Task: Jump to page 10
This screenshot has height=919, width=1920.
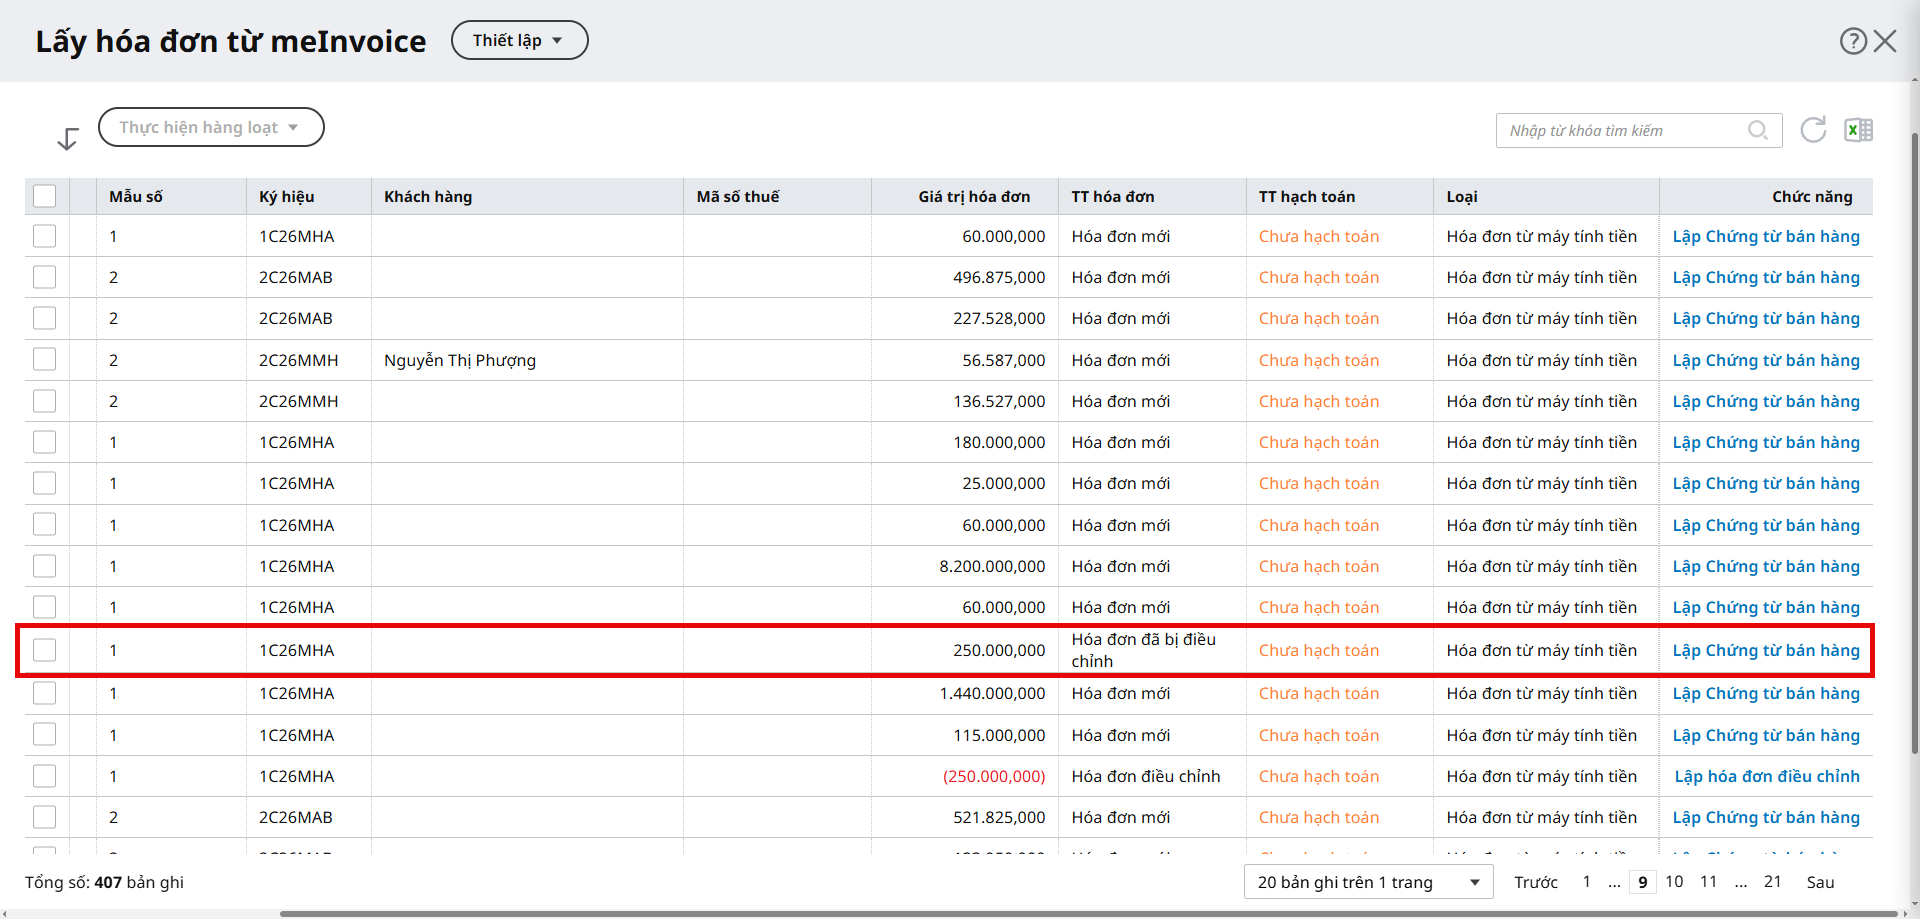Action: pos(1674,882)
